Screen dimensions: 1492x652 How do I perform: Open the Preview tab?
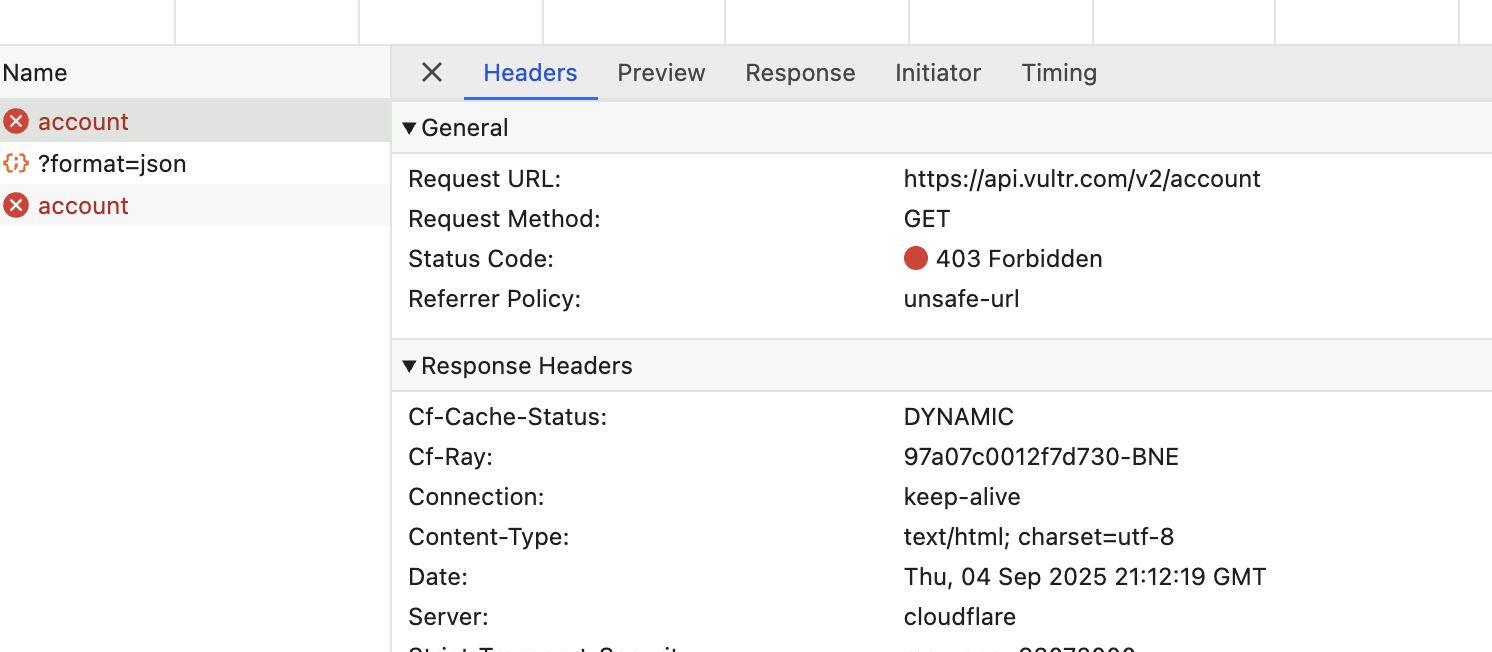point(661,73)
